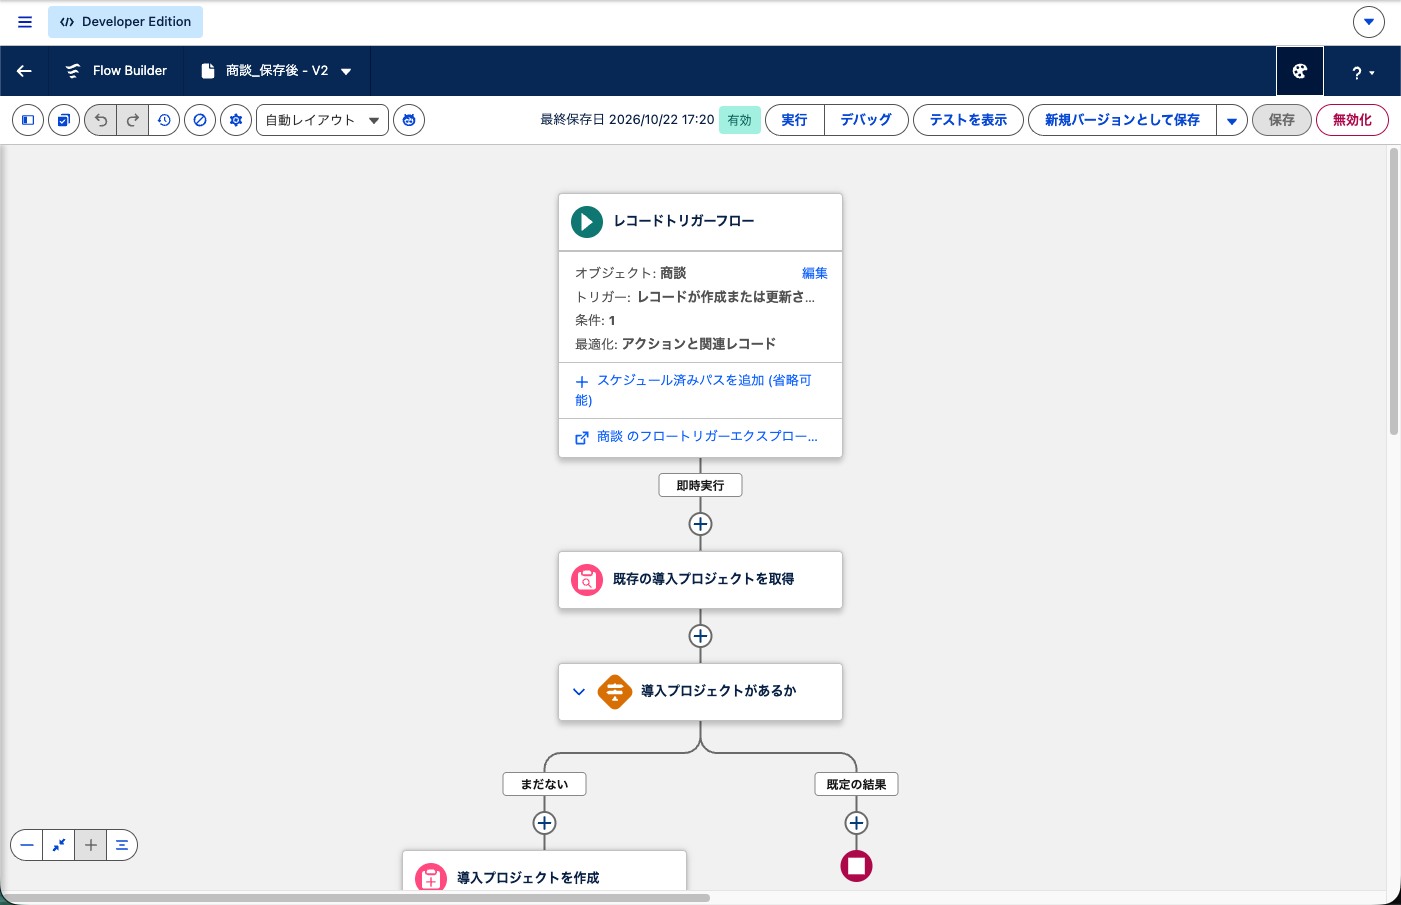Add element under 既定の結果 branch
Screen dimensions: 1401x905
pyautogui.click(x=857, y=823)
